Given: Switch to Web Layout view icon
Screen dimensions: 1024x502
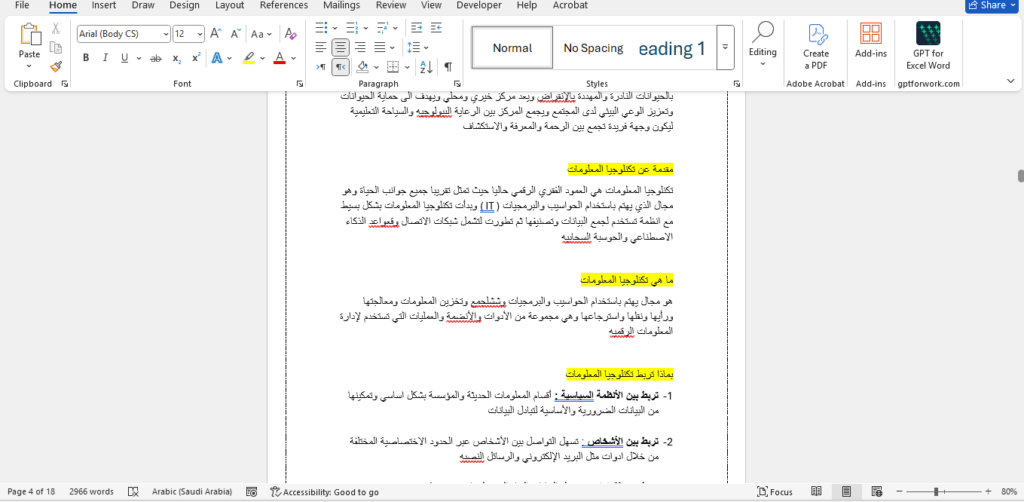Looking at the screenshot, I should click(877, 492).
